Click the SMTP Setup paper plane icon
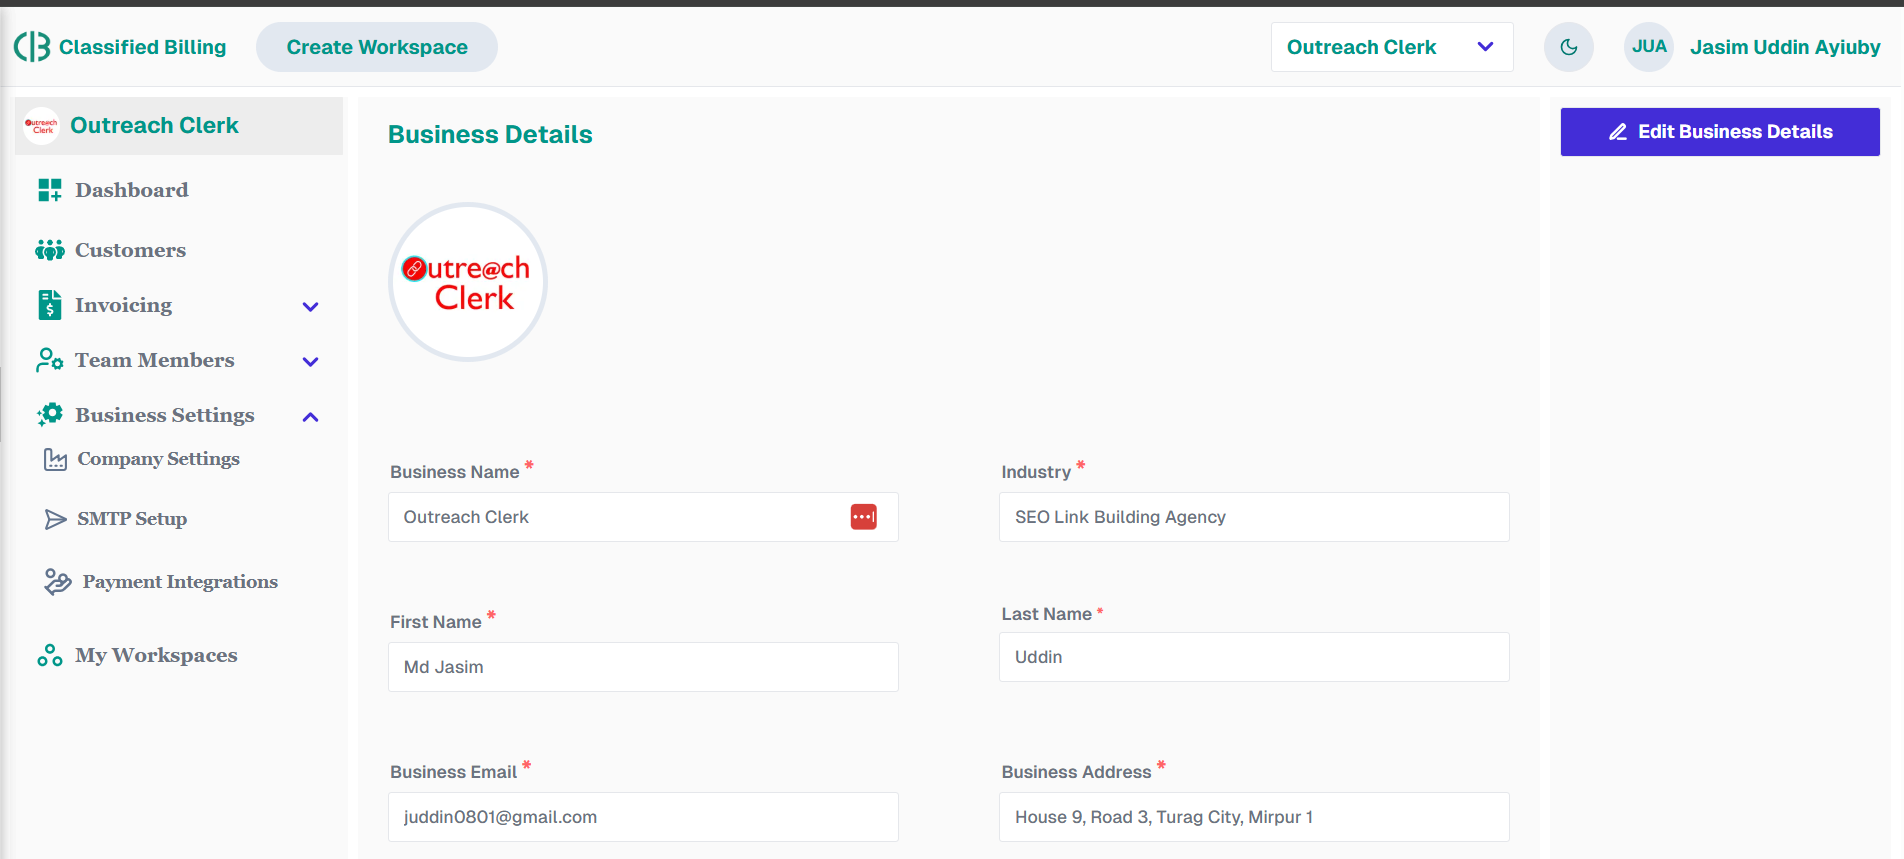Image resolution: width=1904 pixels, height=859 pixels. (55, 519)
